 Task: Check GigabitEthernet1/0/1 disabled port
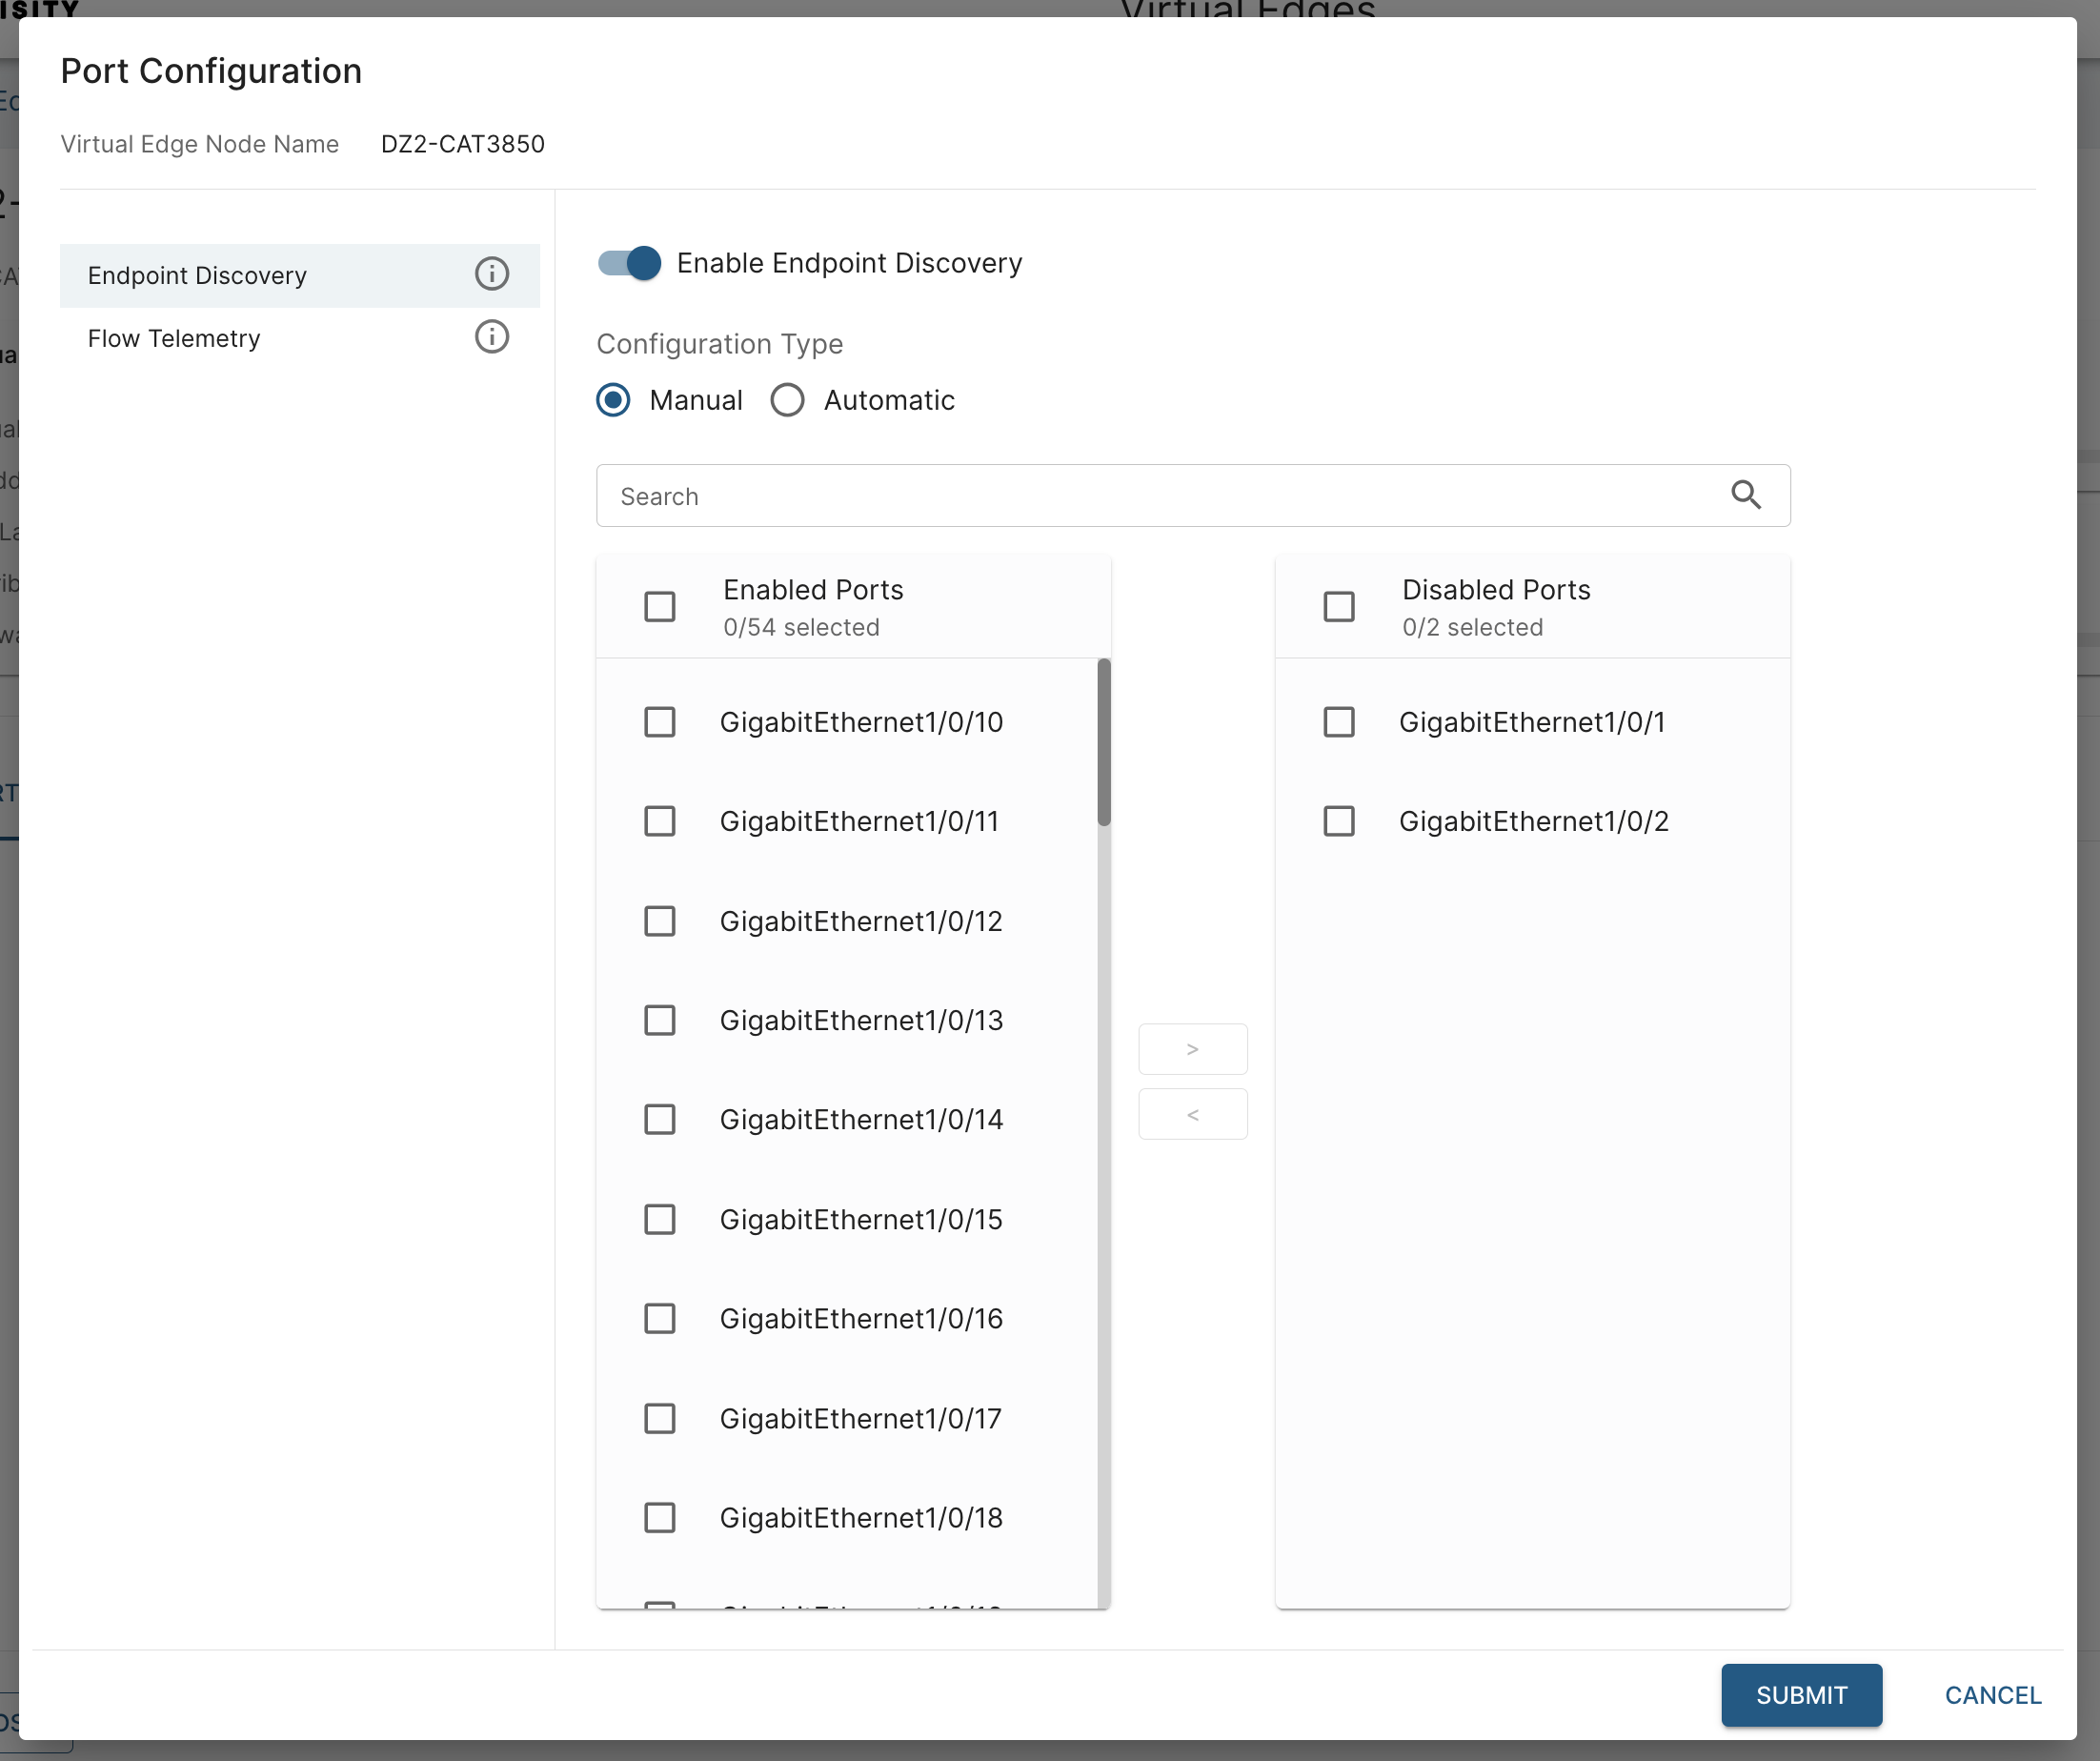pos(1339,722)
